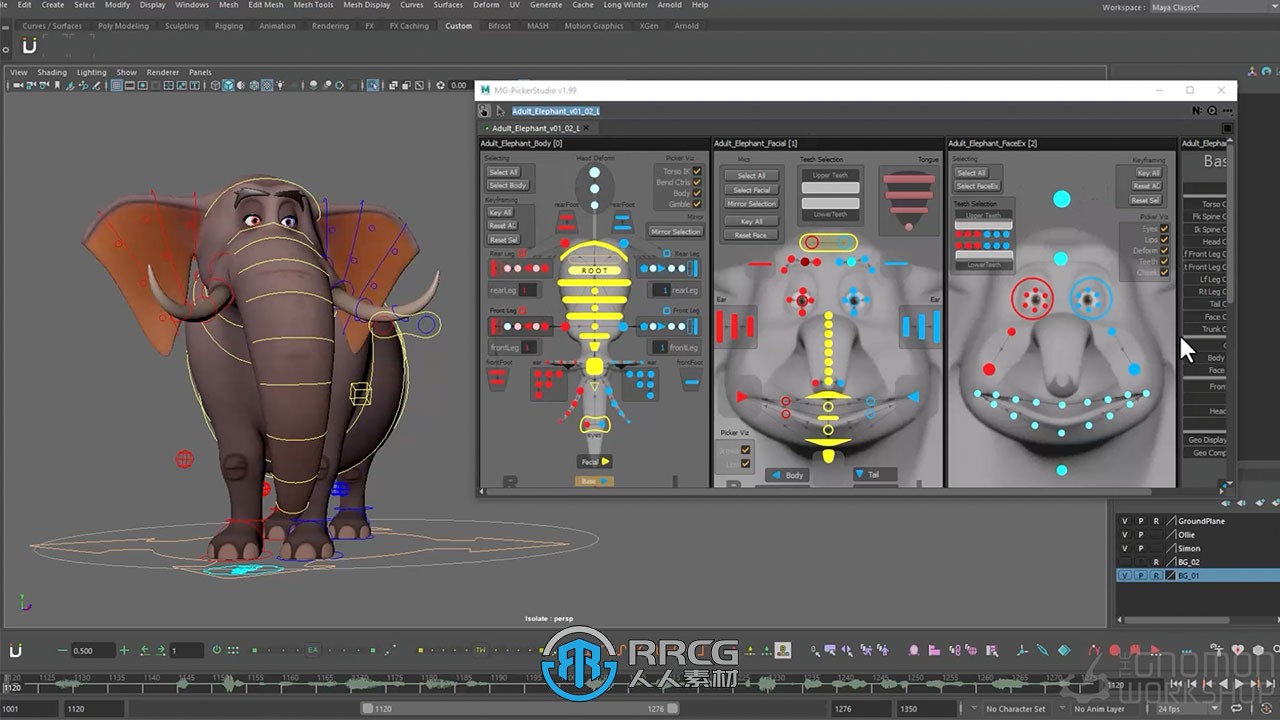Click the root control in Body picker

coord(595,270)
